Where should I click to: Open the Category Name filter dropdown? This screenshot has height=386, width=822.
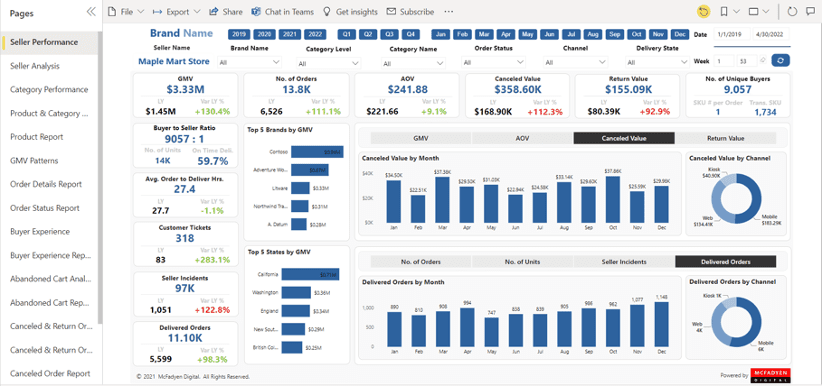click(413, 63)
